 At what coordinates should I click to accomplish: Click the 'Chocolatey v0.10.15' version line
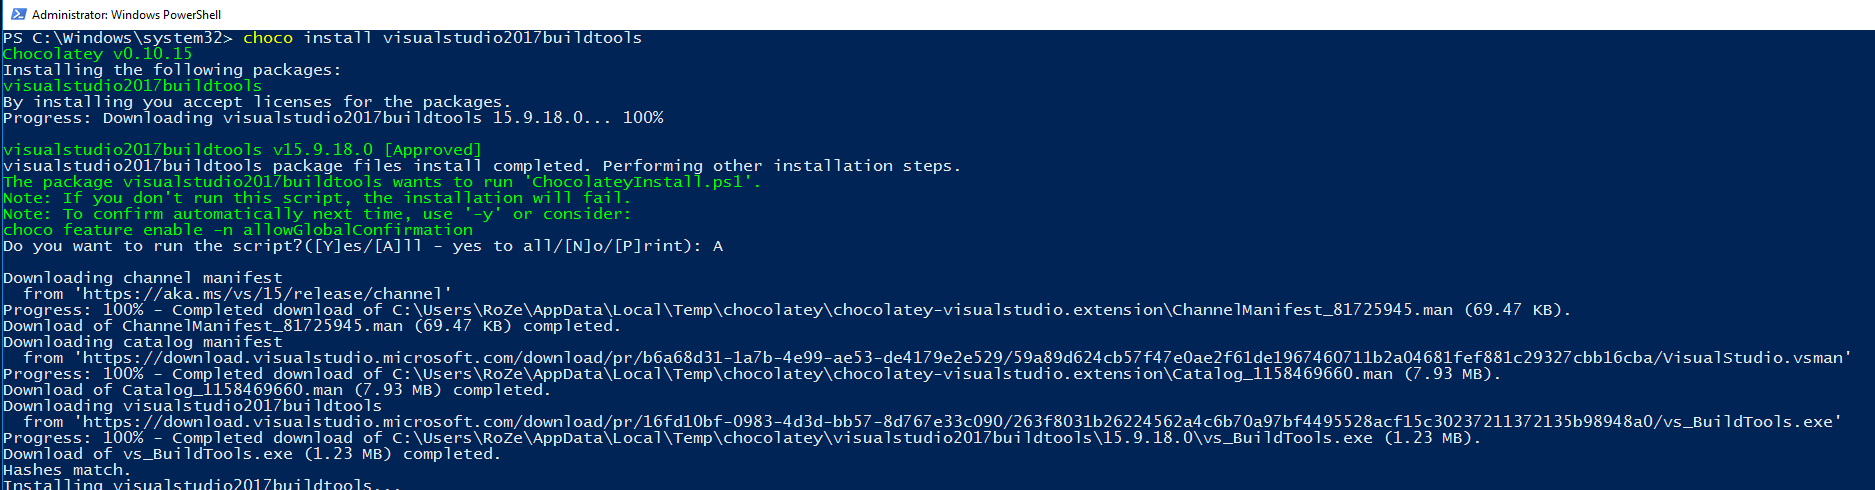click(97, 54)
